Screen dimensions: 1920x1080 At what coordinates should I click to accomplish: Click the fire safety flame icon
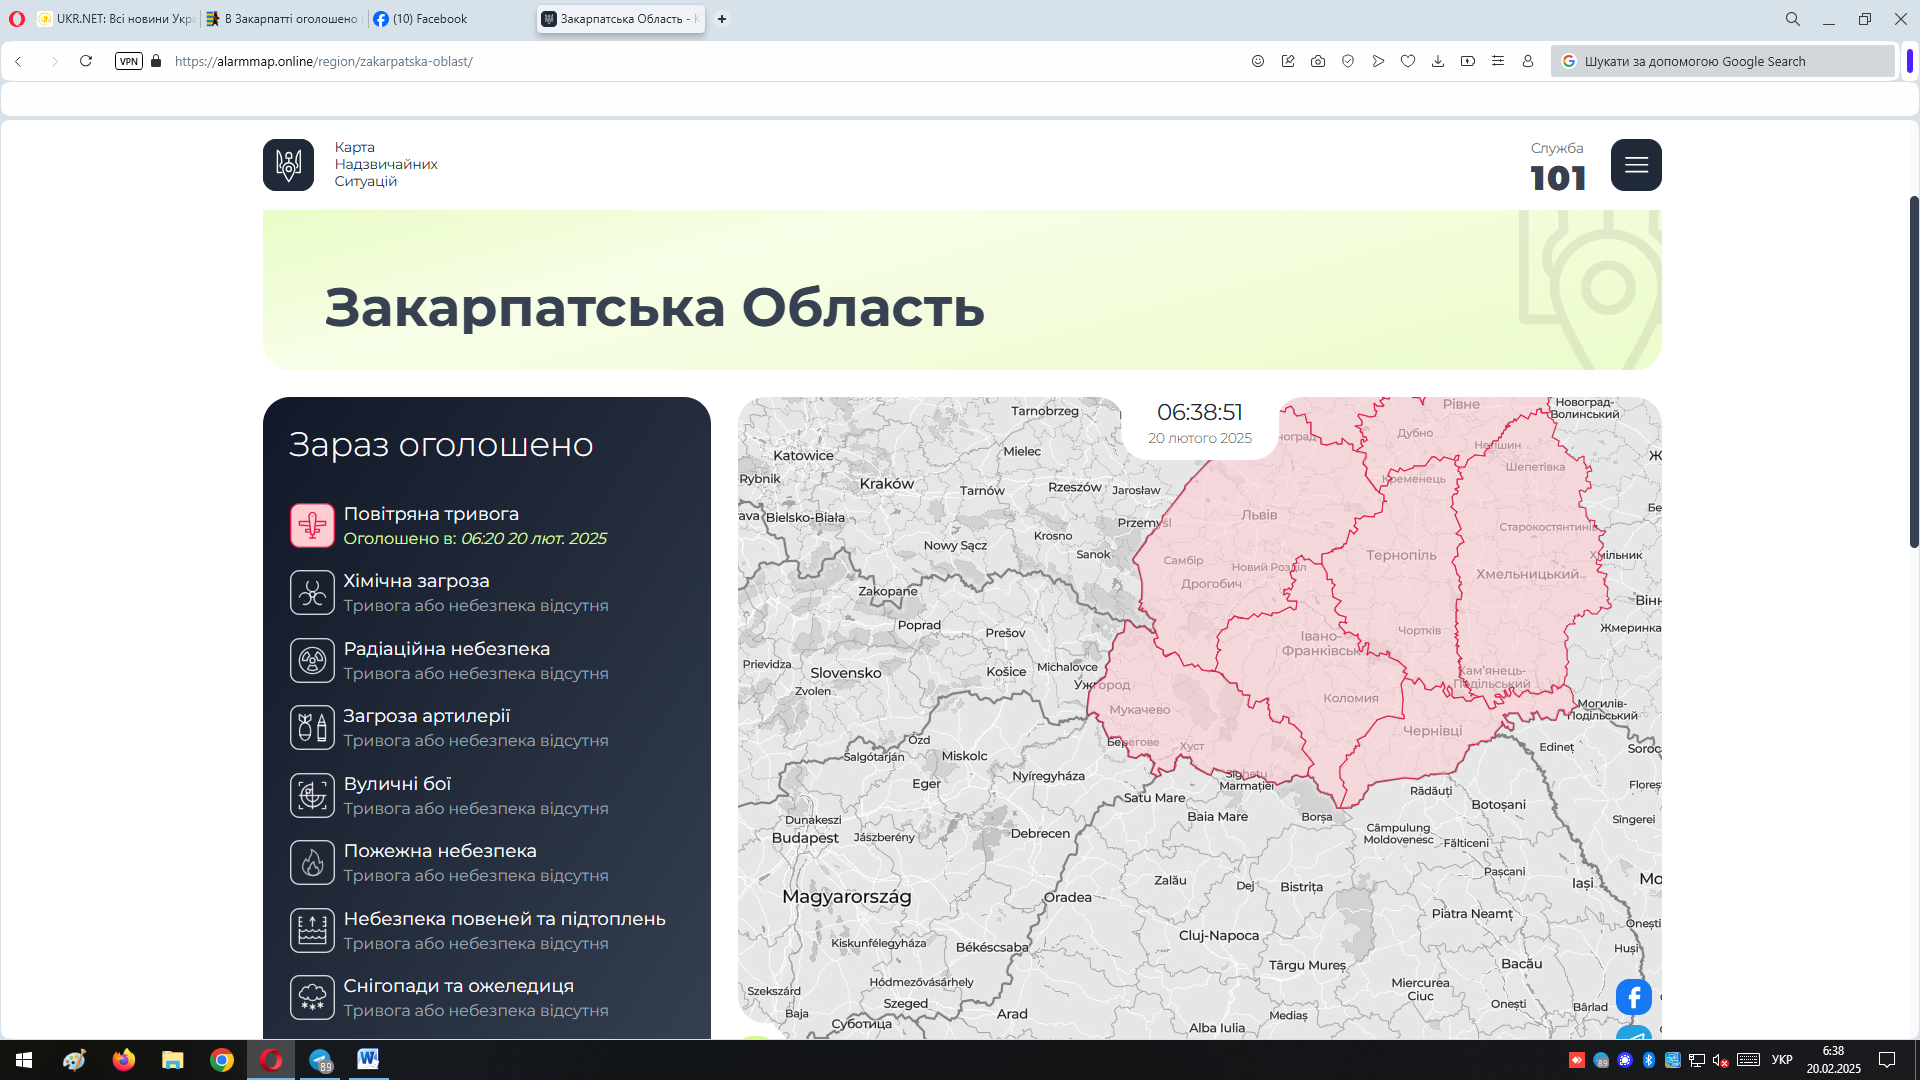pos(312,862)
